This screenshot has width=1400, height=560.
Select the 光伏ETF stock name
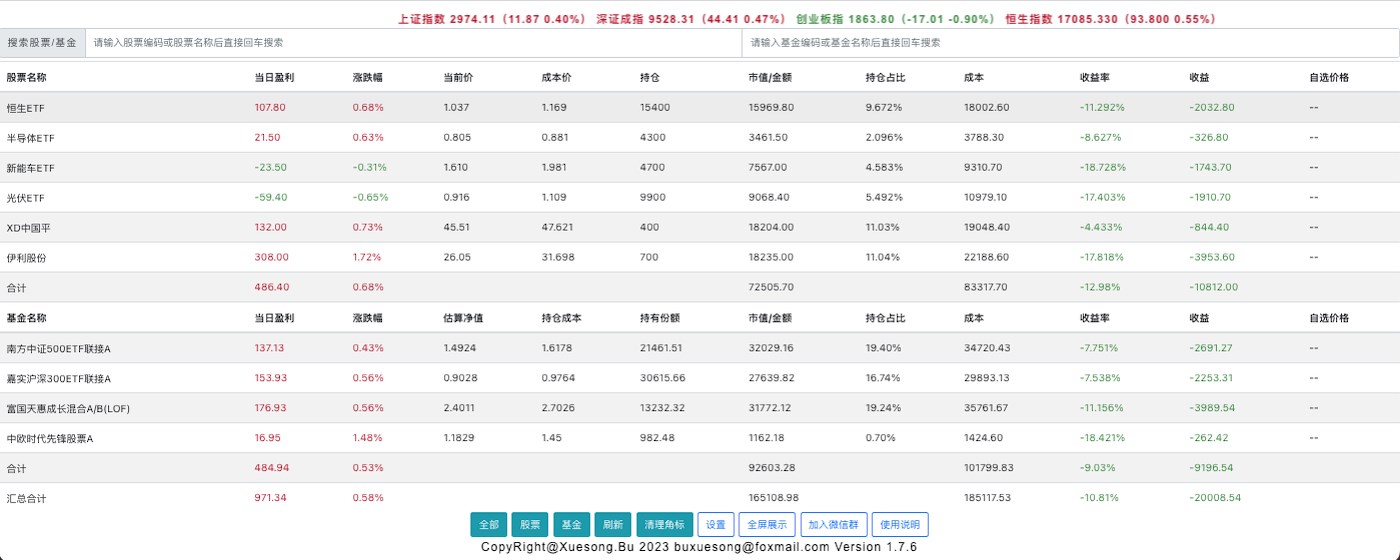26,197
